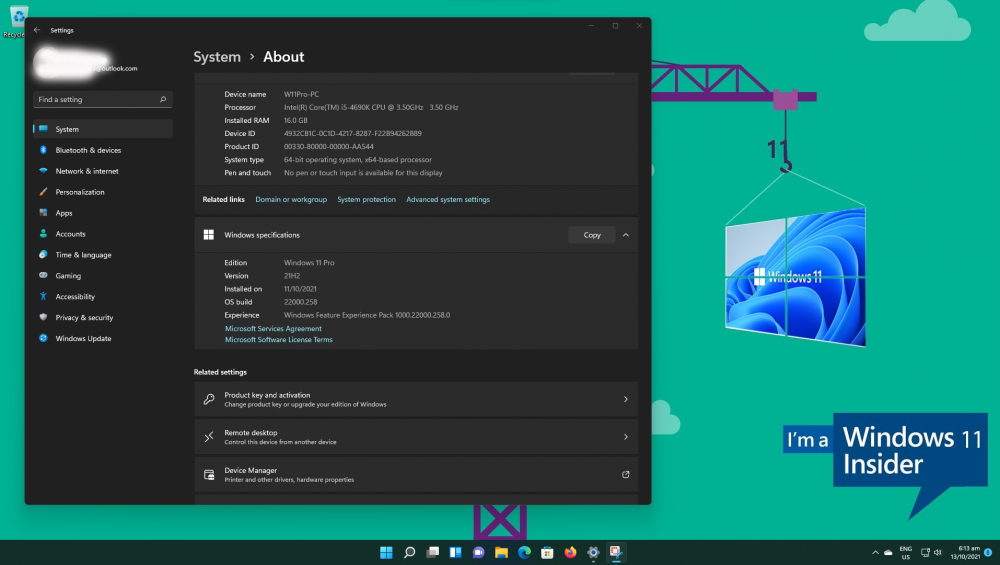
Task: Open Privacy & security settings
Action: [103, 318]
